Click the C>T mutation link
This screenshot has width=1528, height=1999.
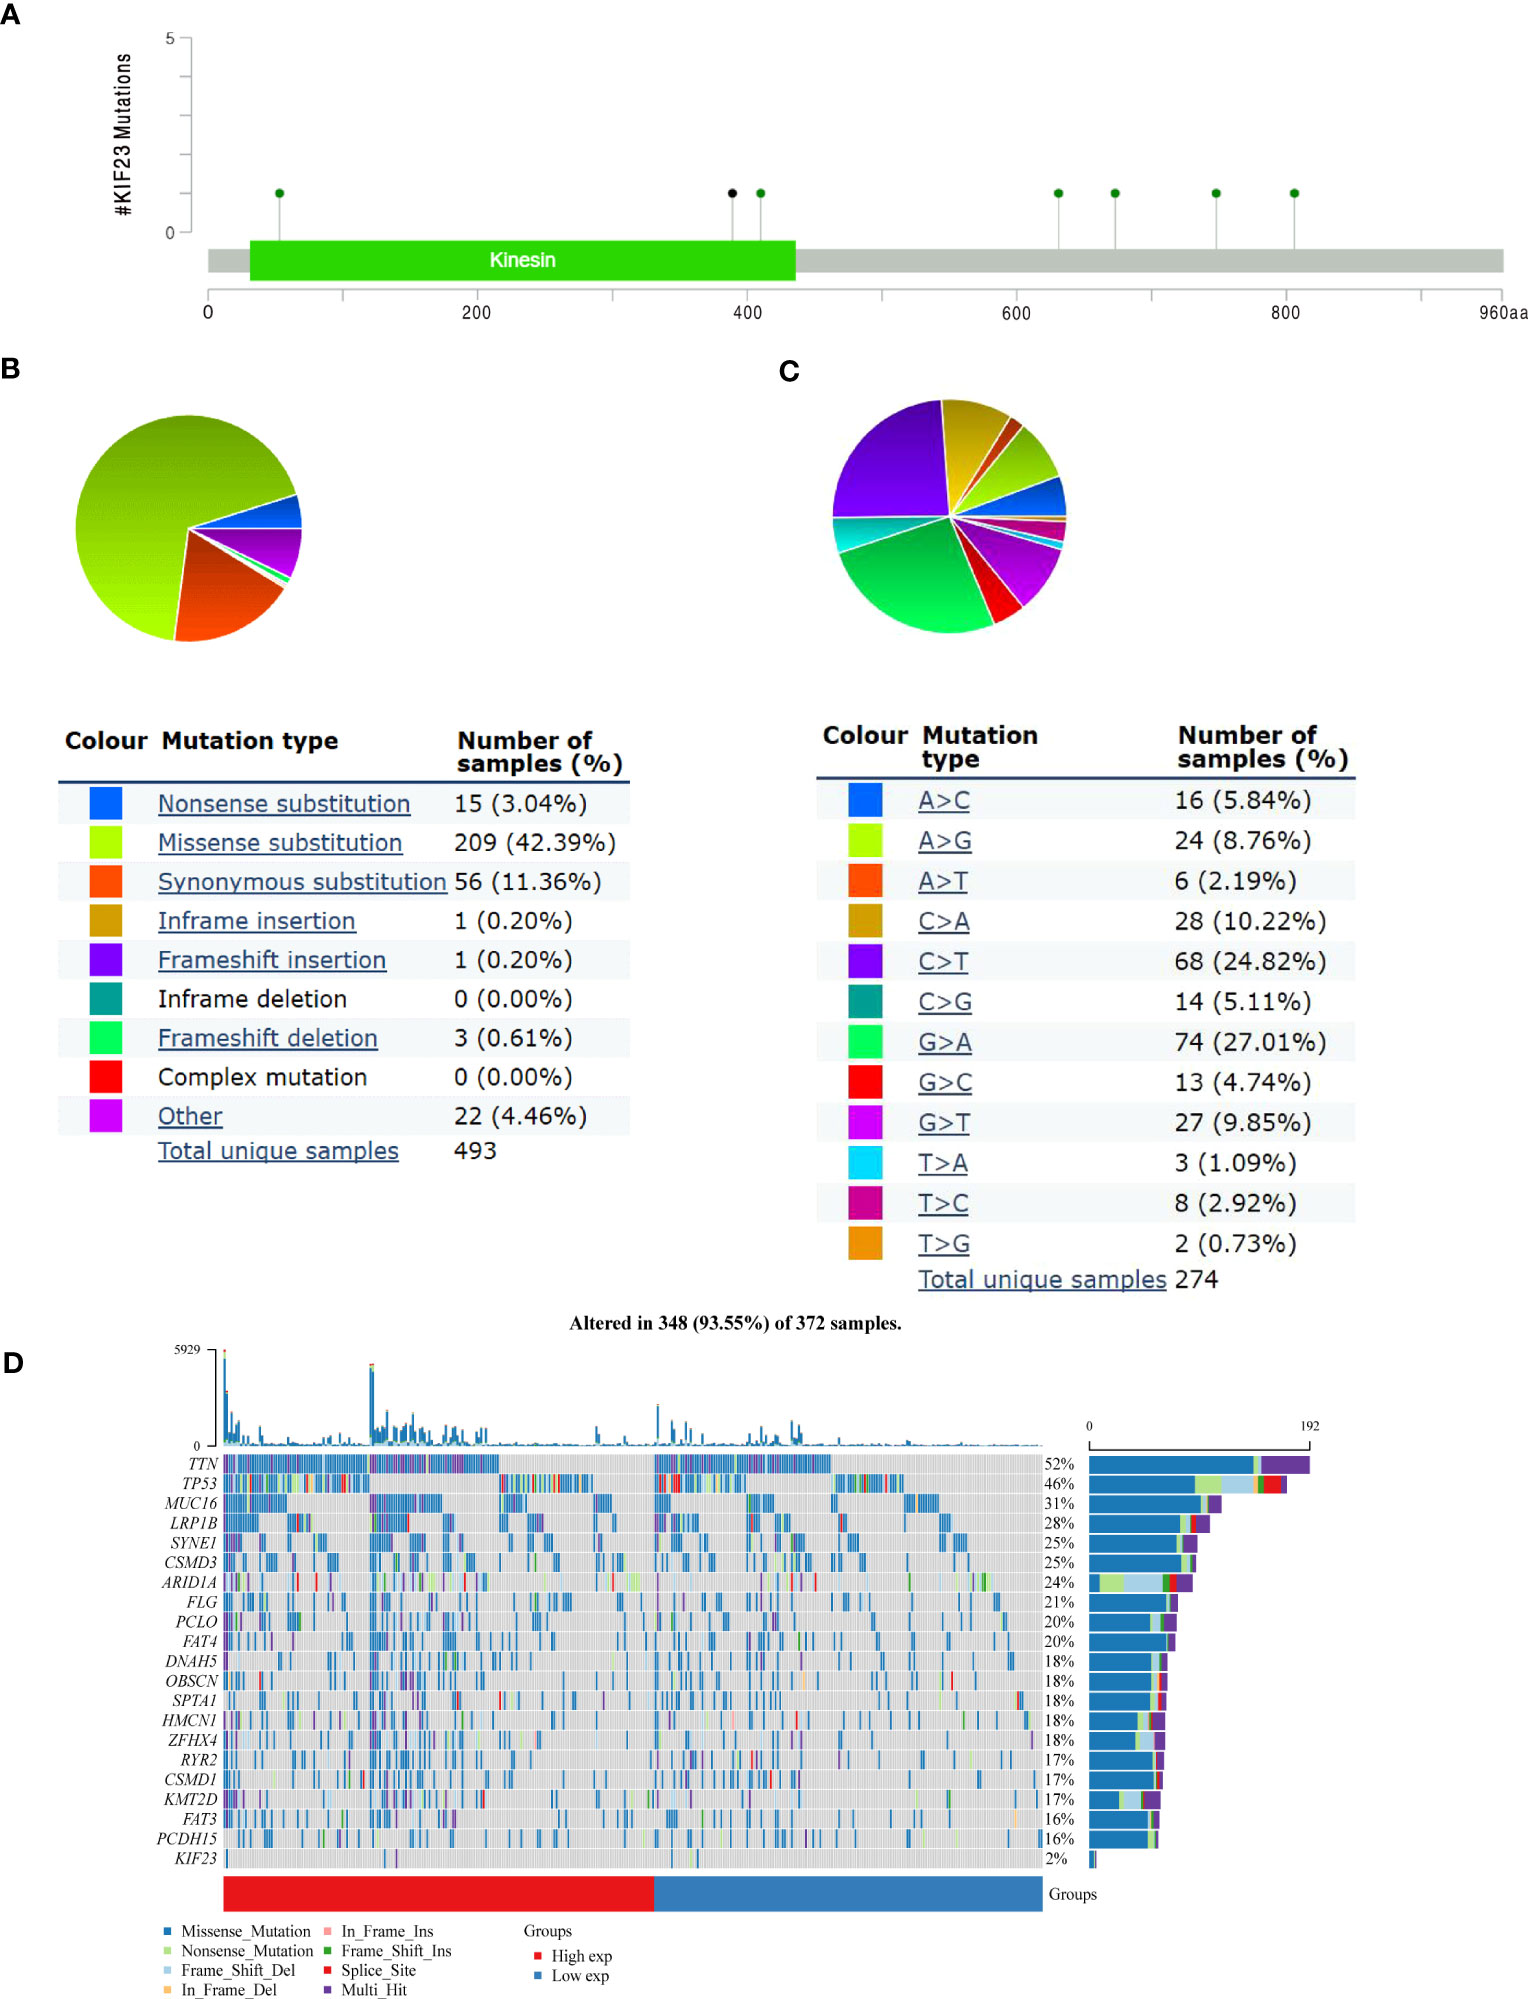pos(943,961)
